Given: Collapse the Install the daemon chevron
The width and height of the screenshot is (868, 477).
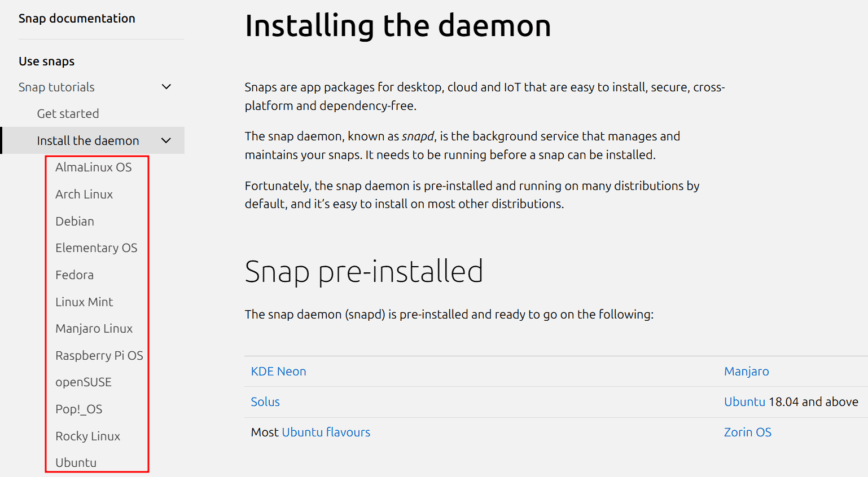Looking at the screenshot, I should click(x=166, y=141).
